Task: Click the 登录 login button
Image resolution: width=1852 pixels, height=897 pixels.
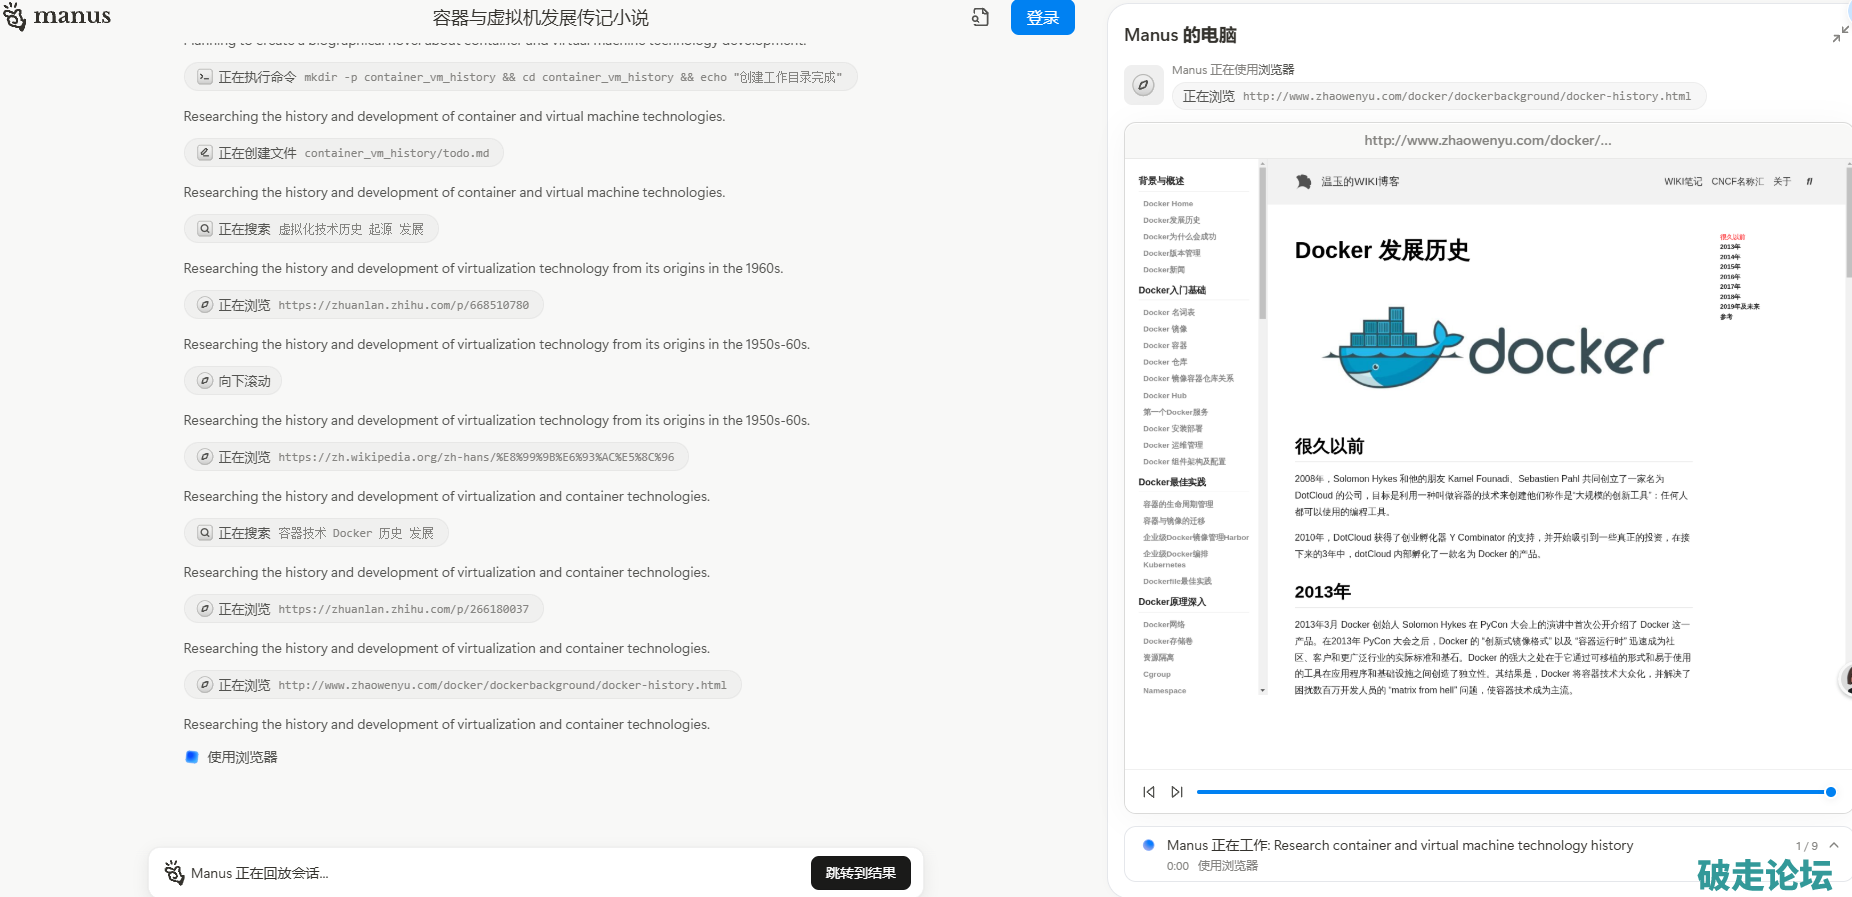Action: click(1042, 18)
